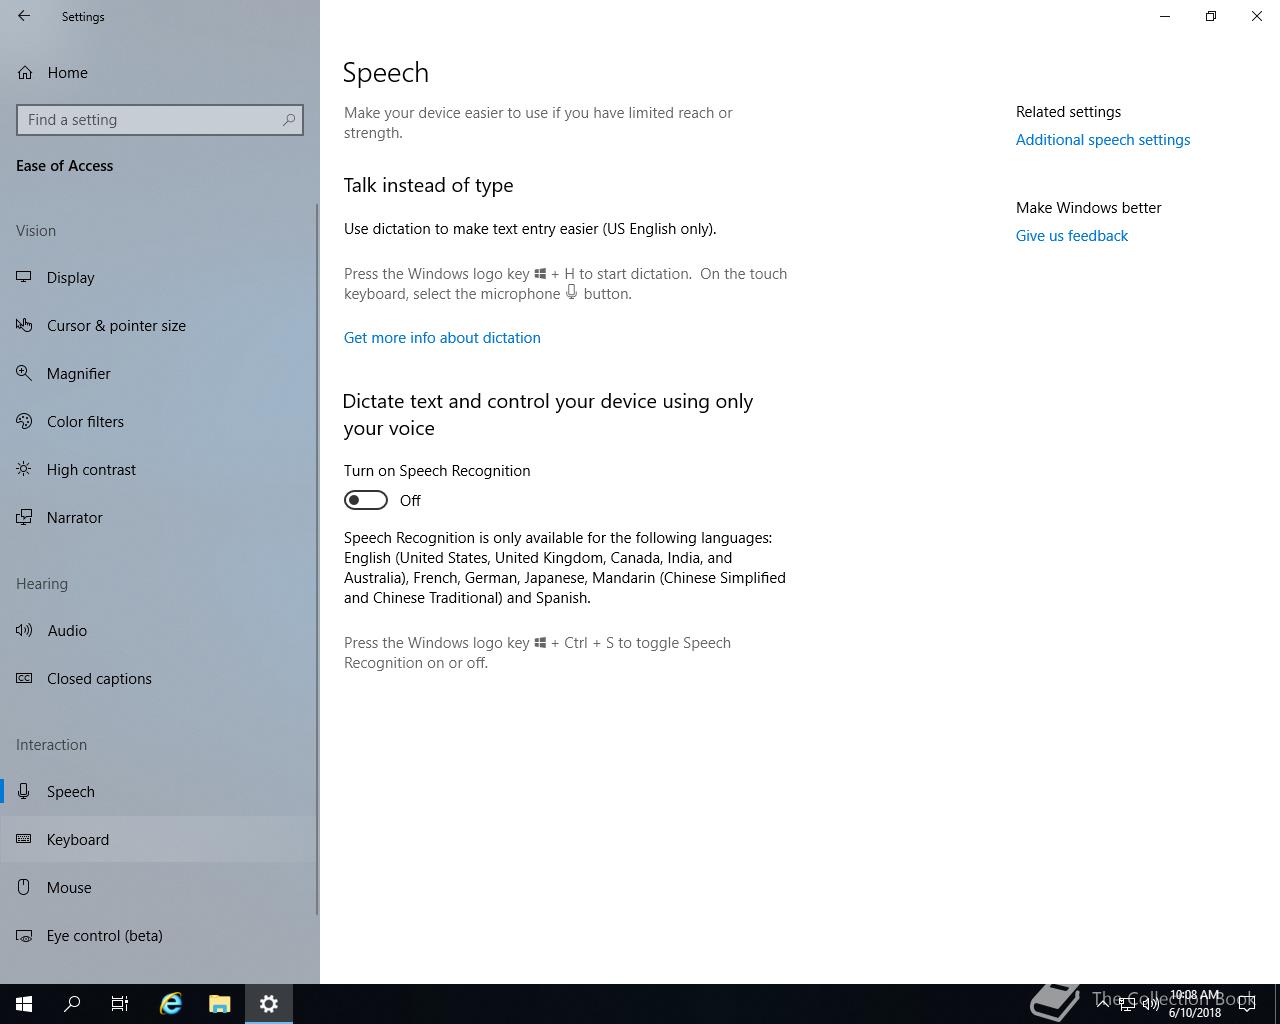Click the Make Windows better heading
Viewport: 1280px width, 1024px height.
[x=1089, y=208]
